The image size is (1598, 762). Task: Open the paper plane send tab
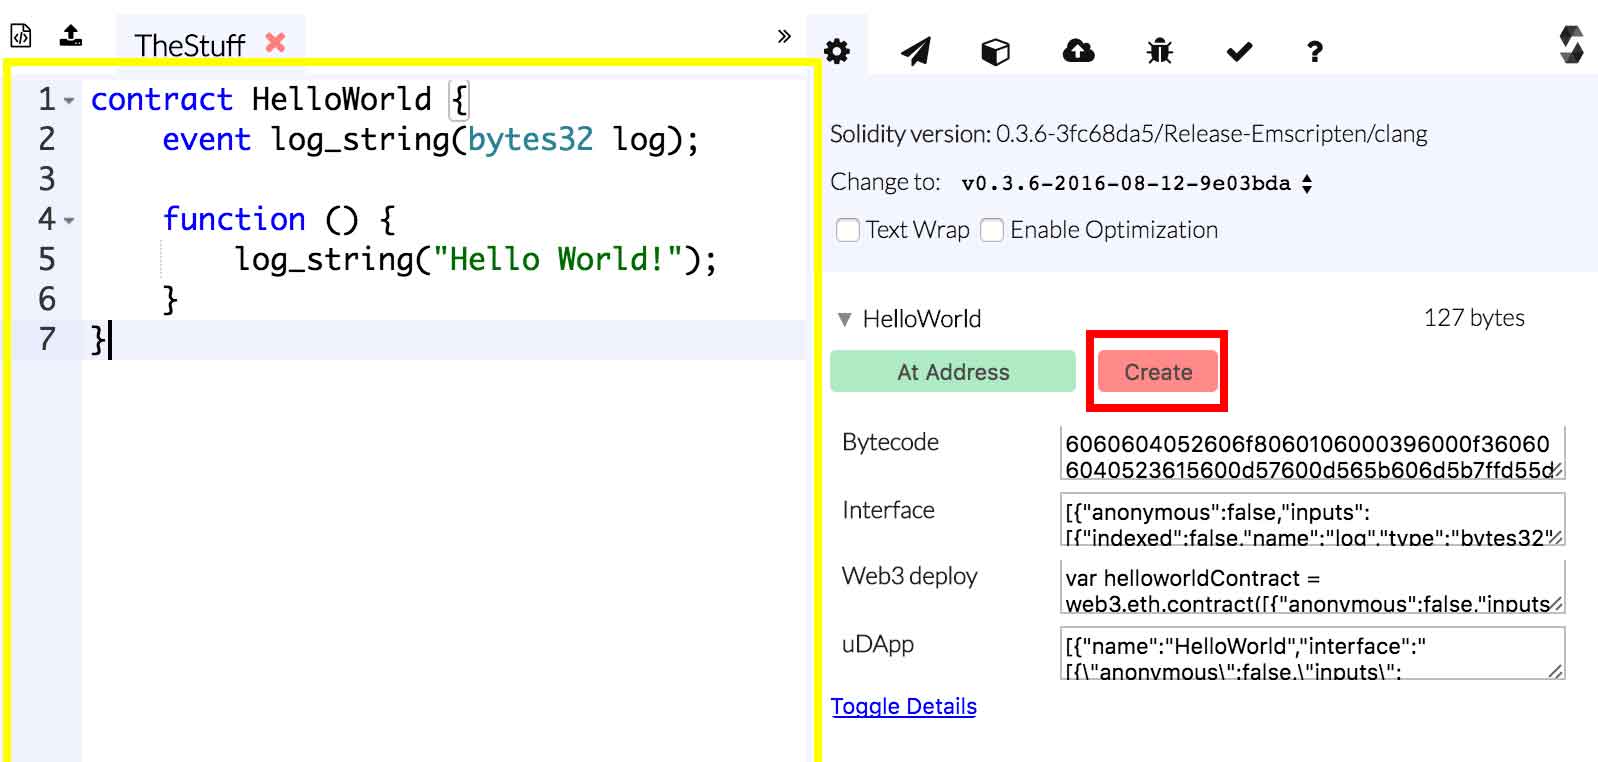tap(916, 51)
